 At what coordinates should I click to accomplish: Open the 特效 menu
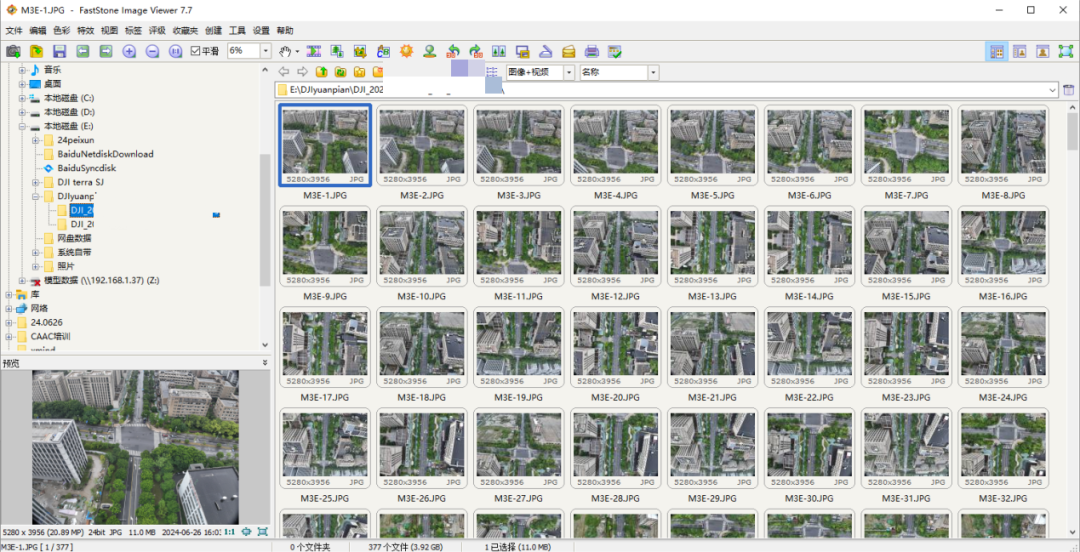pyautogui.click(x=85, y=30)
